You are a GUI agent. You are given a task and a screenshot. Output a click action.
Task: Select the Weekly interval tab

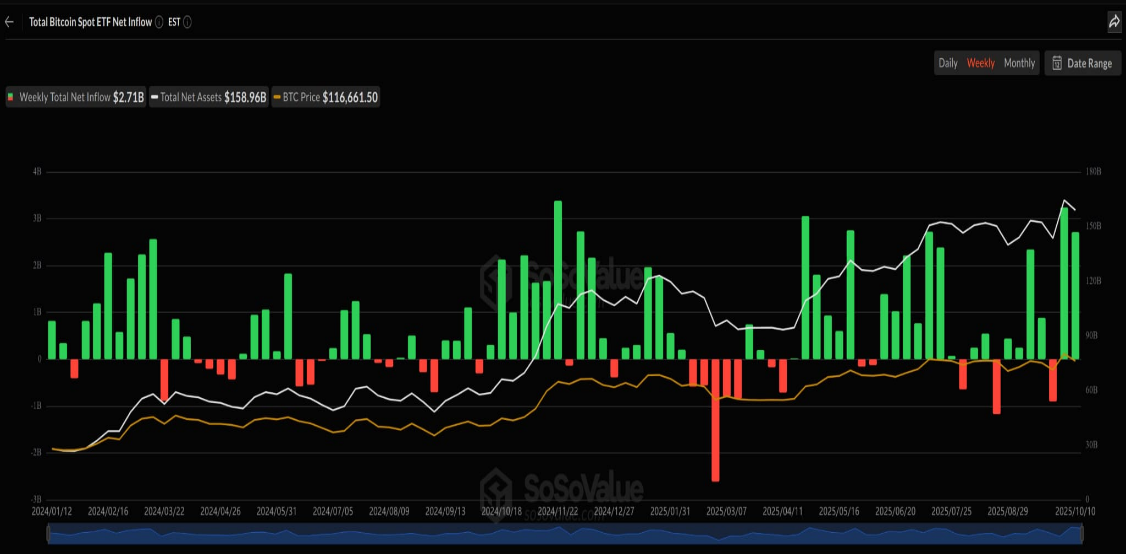point(980,63)
